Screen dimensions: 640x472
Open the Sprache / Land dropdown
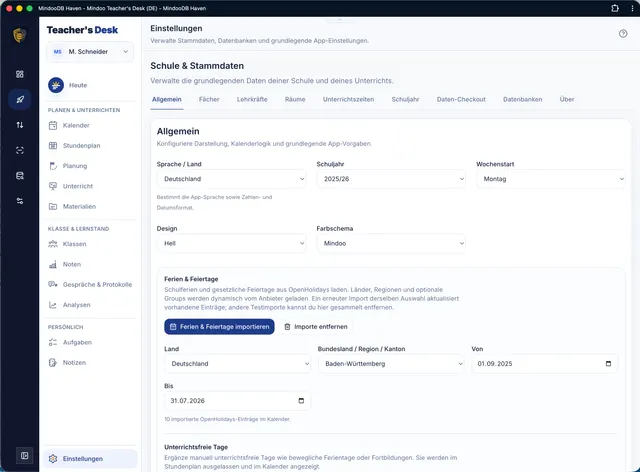231,179
